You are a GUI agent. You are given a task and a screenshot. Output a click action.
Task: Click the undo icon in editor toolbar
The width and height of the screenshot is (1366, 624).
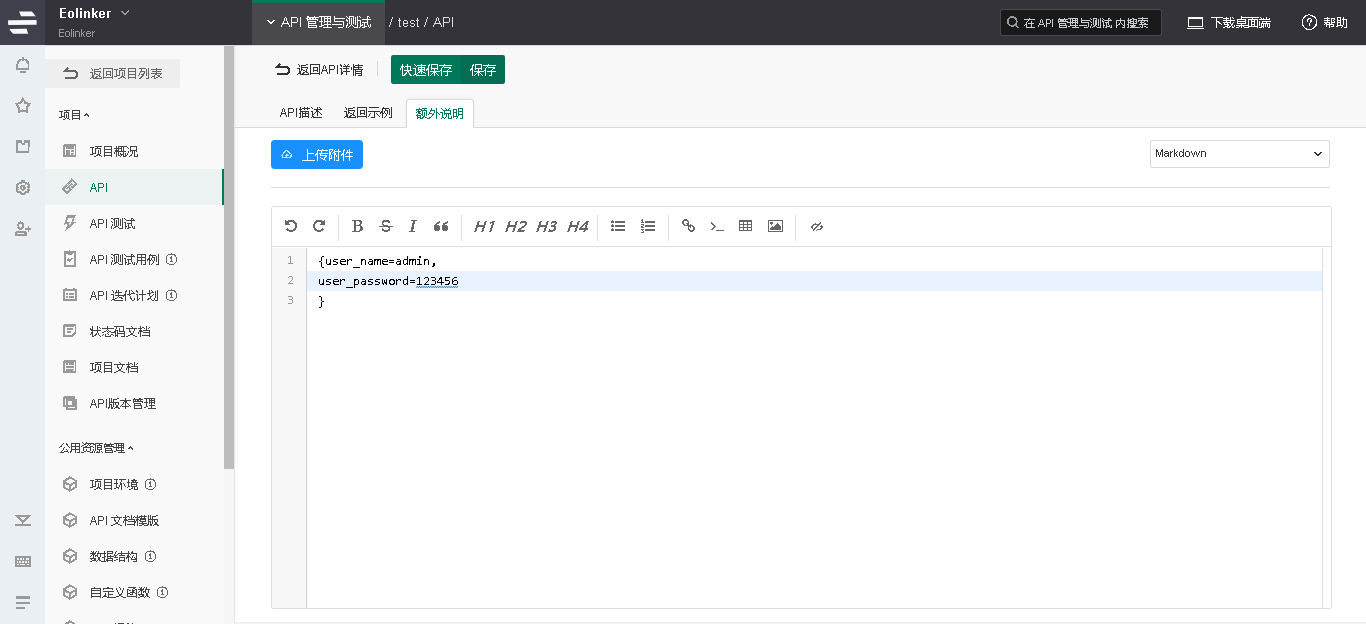click(291, 226)
